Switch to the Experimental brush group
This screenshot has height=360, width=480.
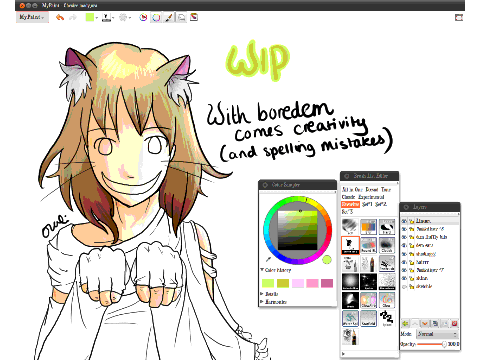click(371, 197)
